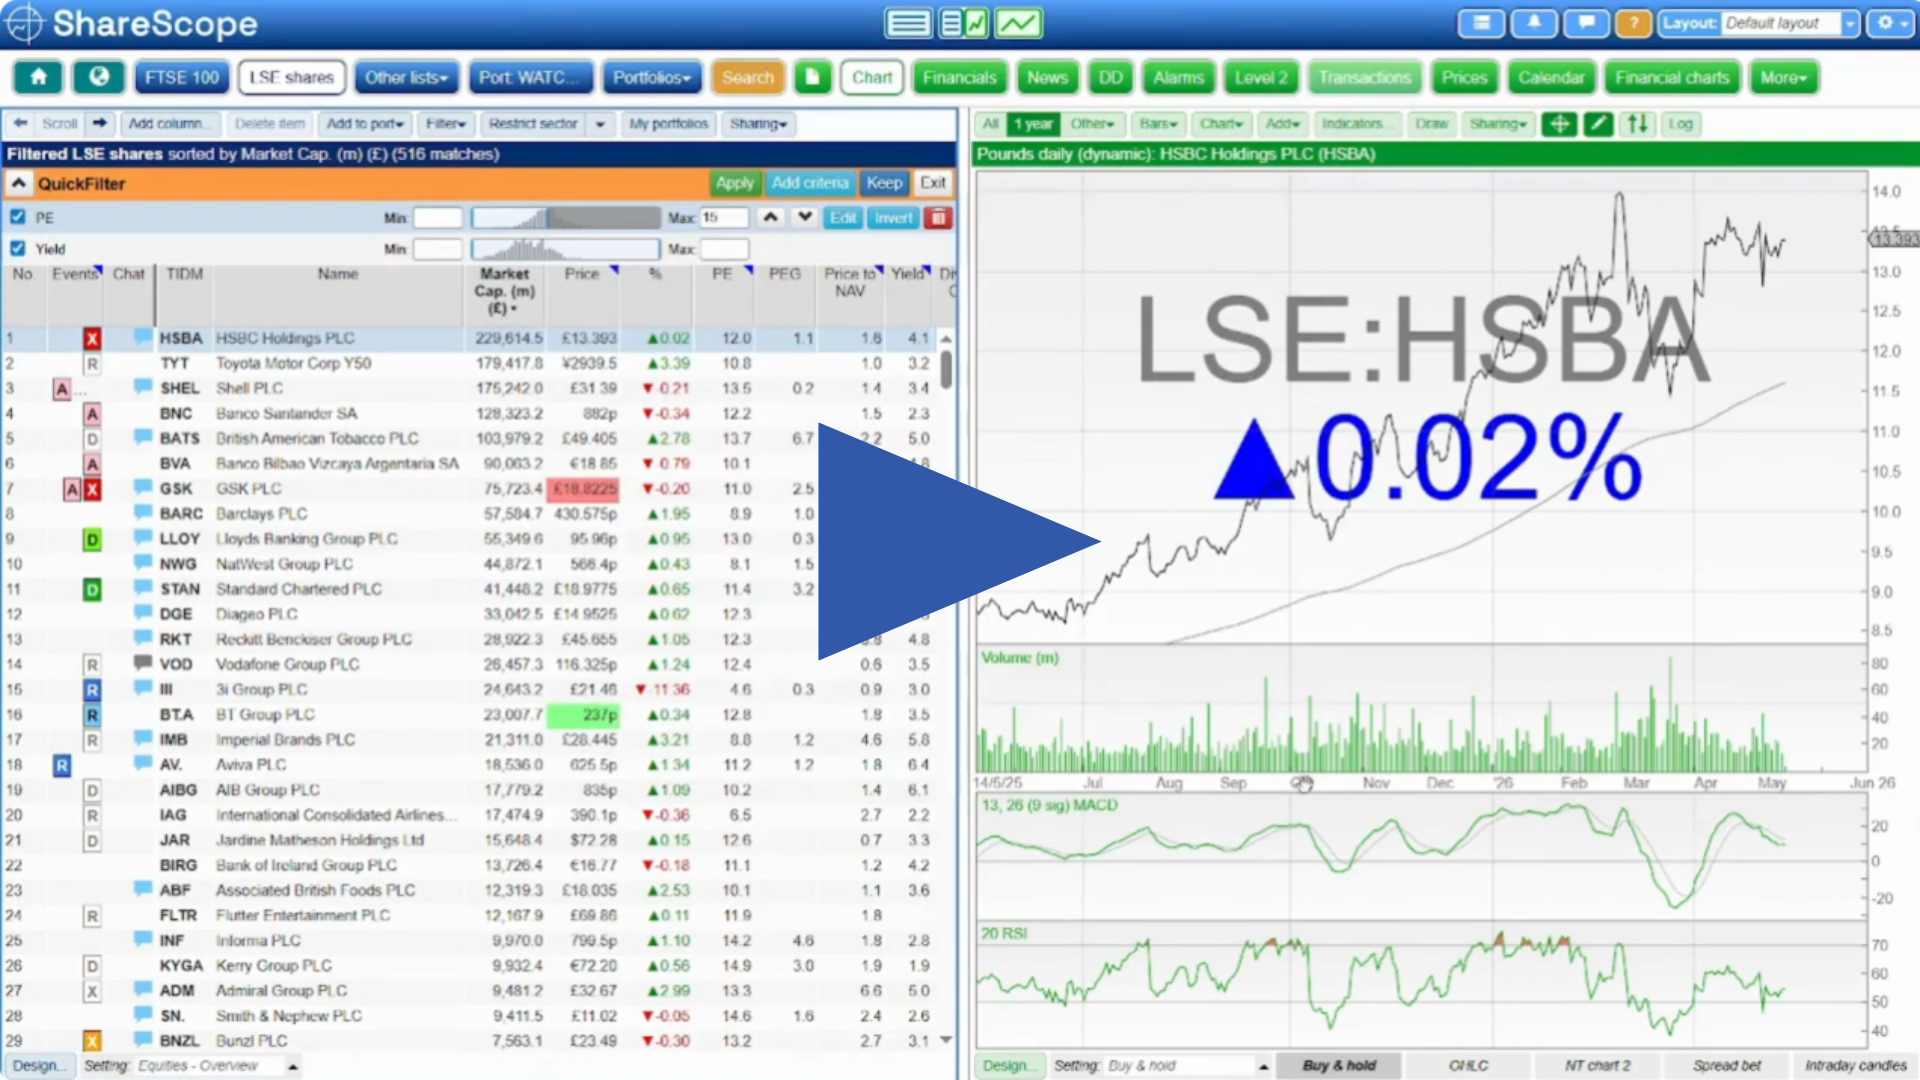The image size is (1920, 1080).
Task: Enable the chart crosshair tool
Action: pyautogui.click(x=1559, y=124)
